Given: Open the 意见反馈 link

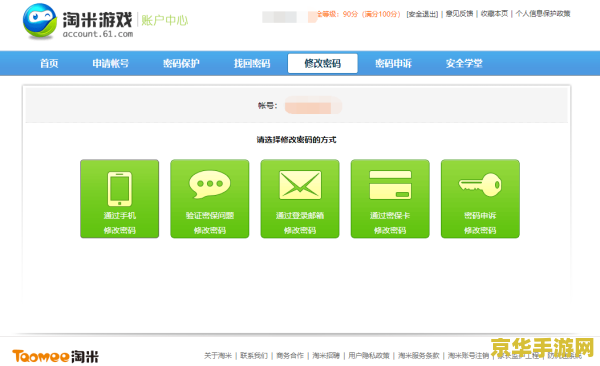Looking at the screenshot, I should pyautogui.click(x=459, y=14).
